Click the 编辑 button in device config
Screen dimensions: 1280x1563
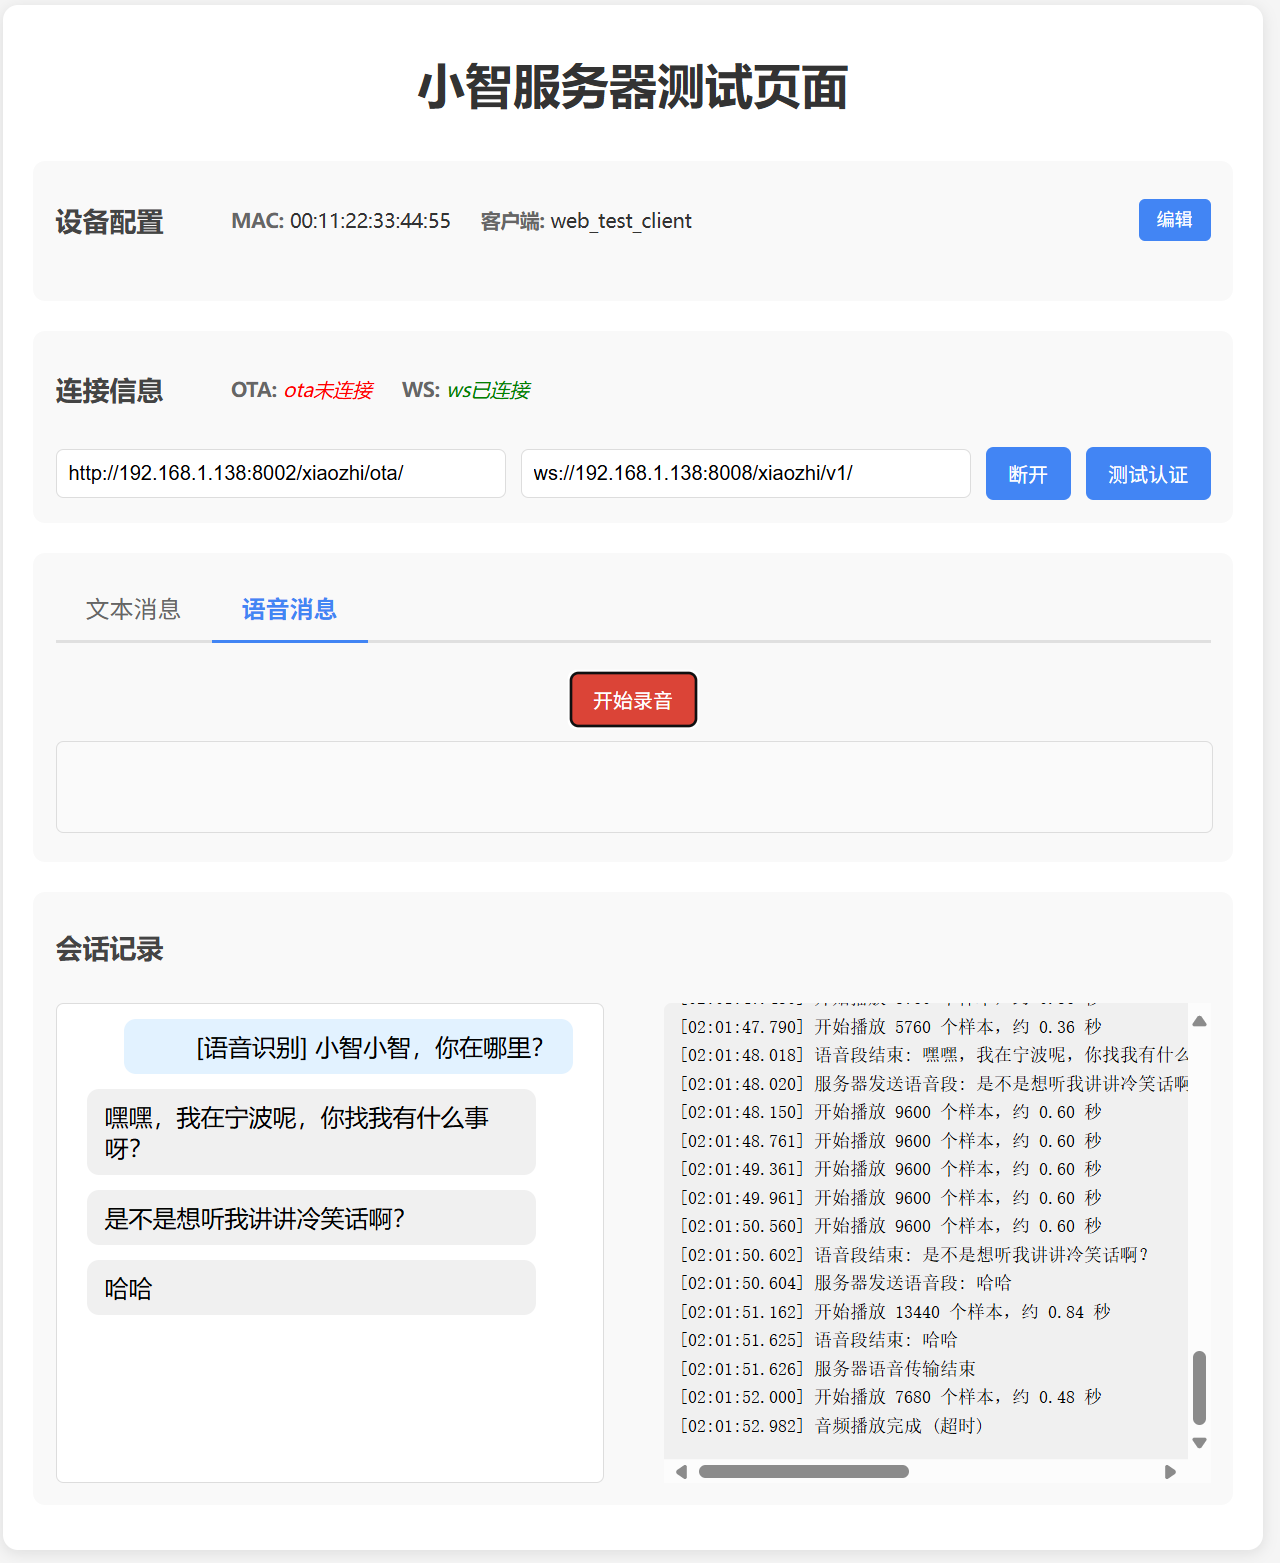click(1174, 220)
